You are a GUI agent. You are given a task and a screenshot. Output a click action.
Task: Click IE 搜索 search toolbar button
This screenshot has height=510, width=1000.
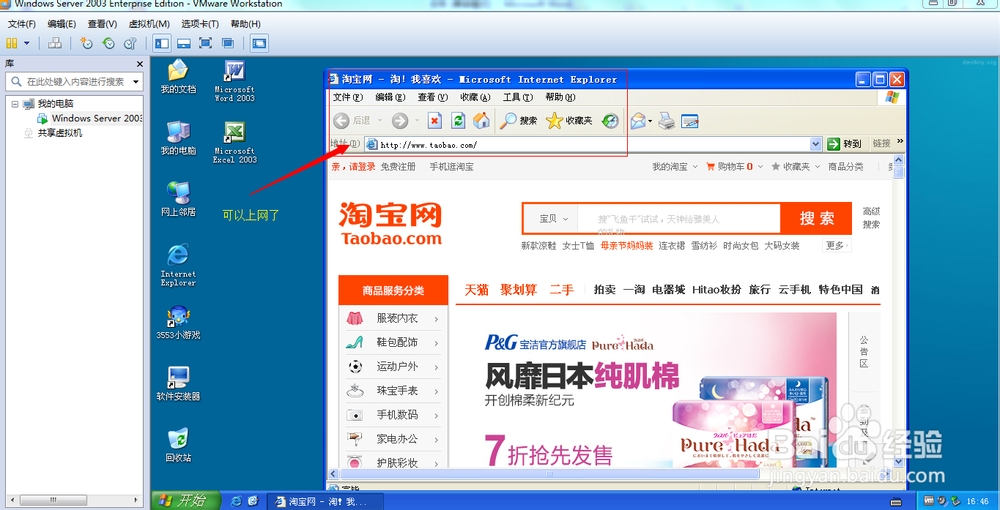[518, 120]
